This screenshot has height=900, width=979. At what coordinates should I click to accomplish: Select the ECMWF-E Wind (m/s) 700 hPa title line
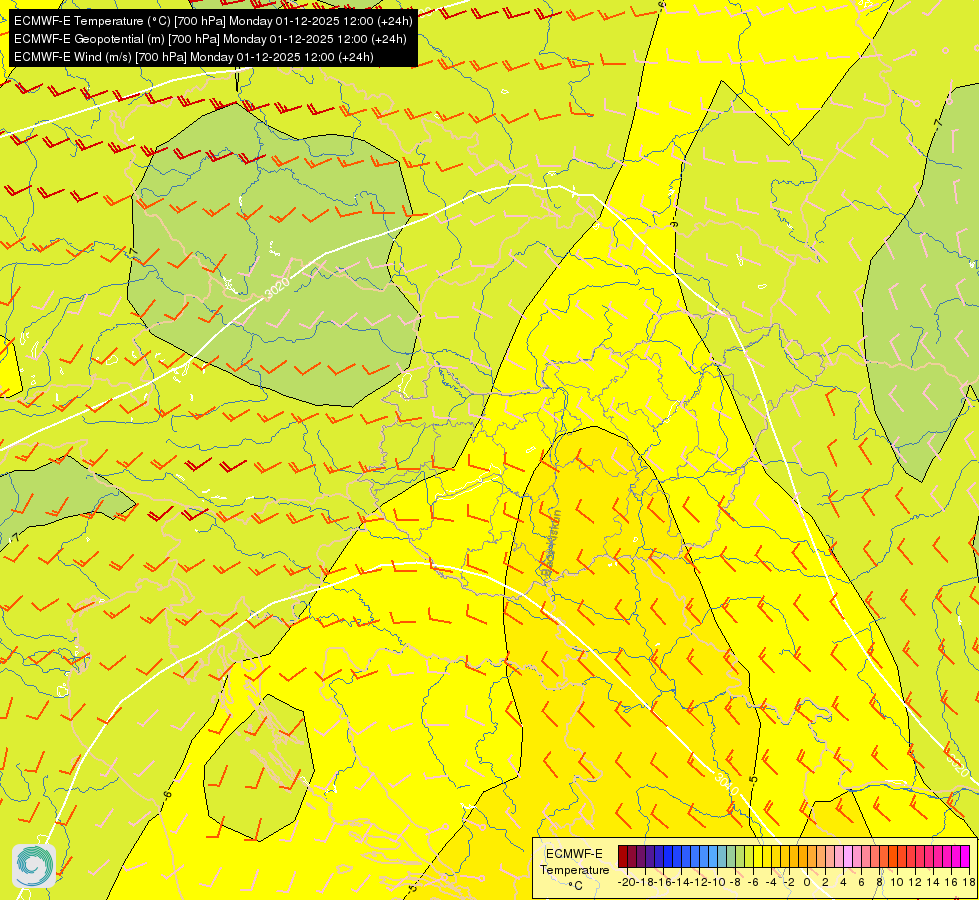194,57
